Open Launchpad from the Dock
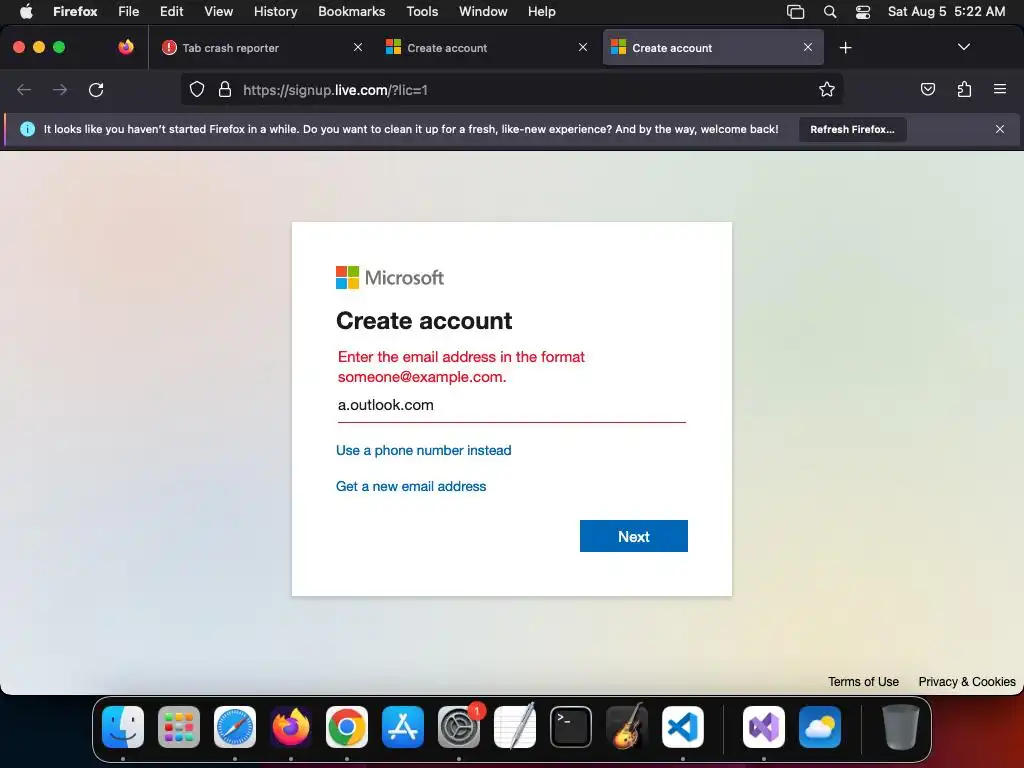Viewport: 1024px width, 768px height. pos(179,727)
